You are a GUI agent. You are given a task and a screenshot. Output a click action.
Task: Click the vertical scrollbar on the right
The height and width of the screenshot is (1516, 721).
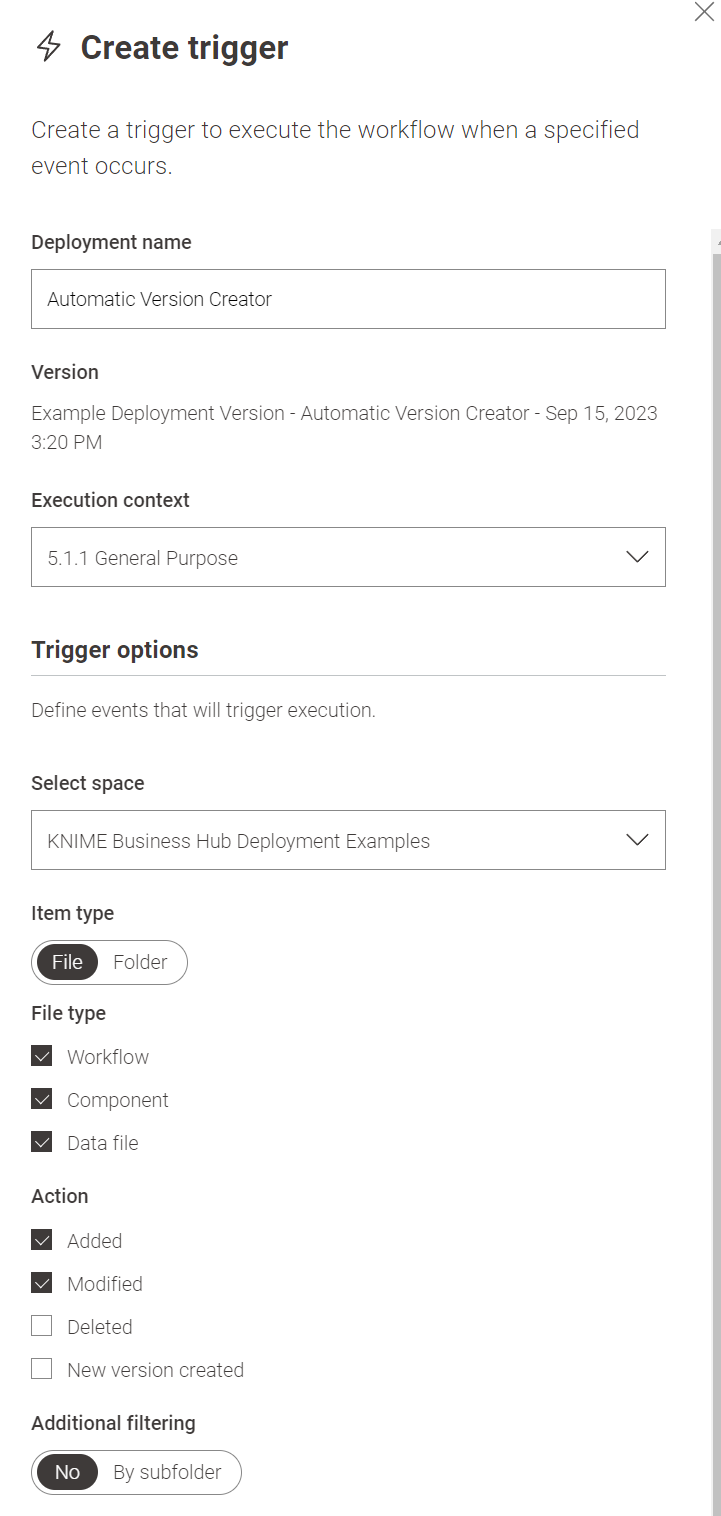[716, 800]
